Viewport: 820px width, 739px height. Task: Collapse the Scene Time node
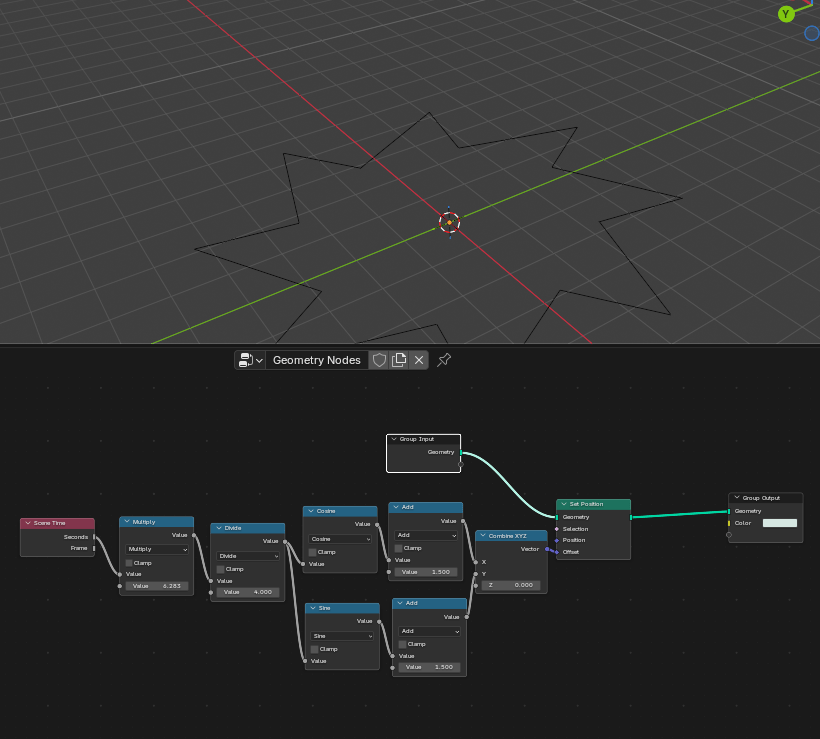[28, 523]
